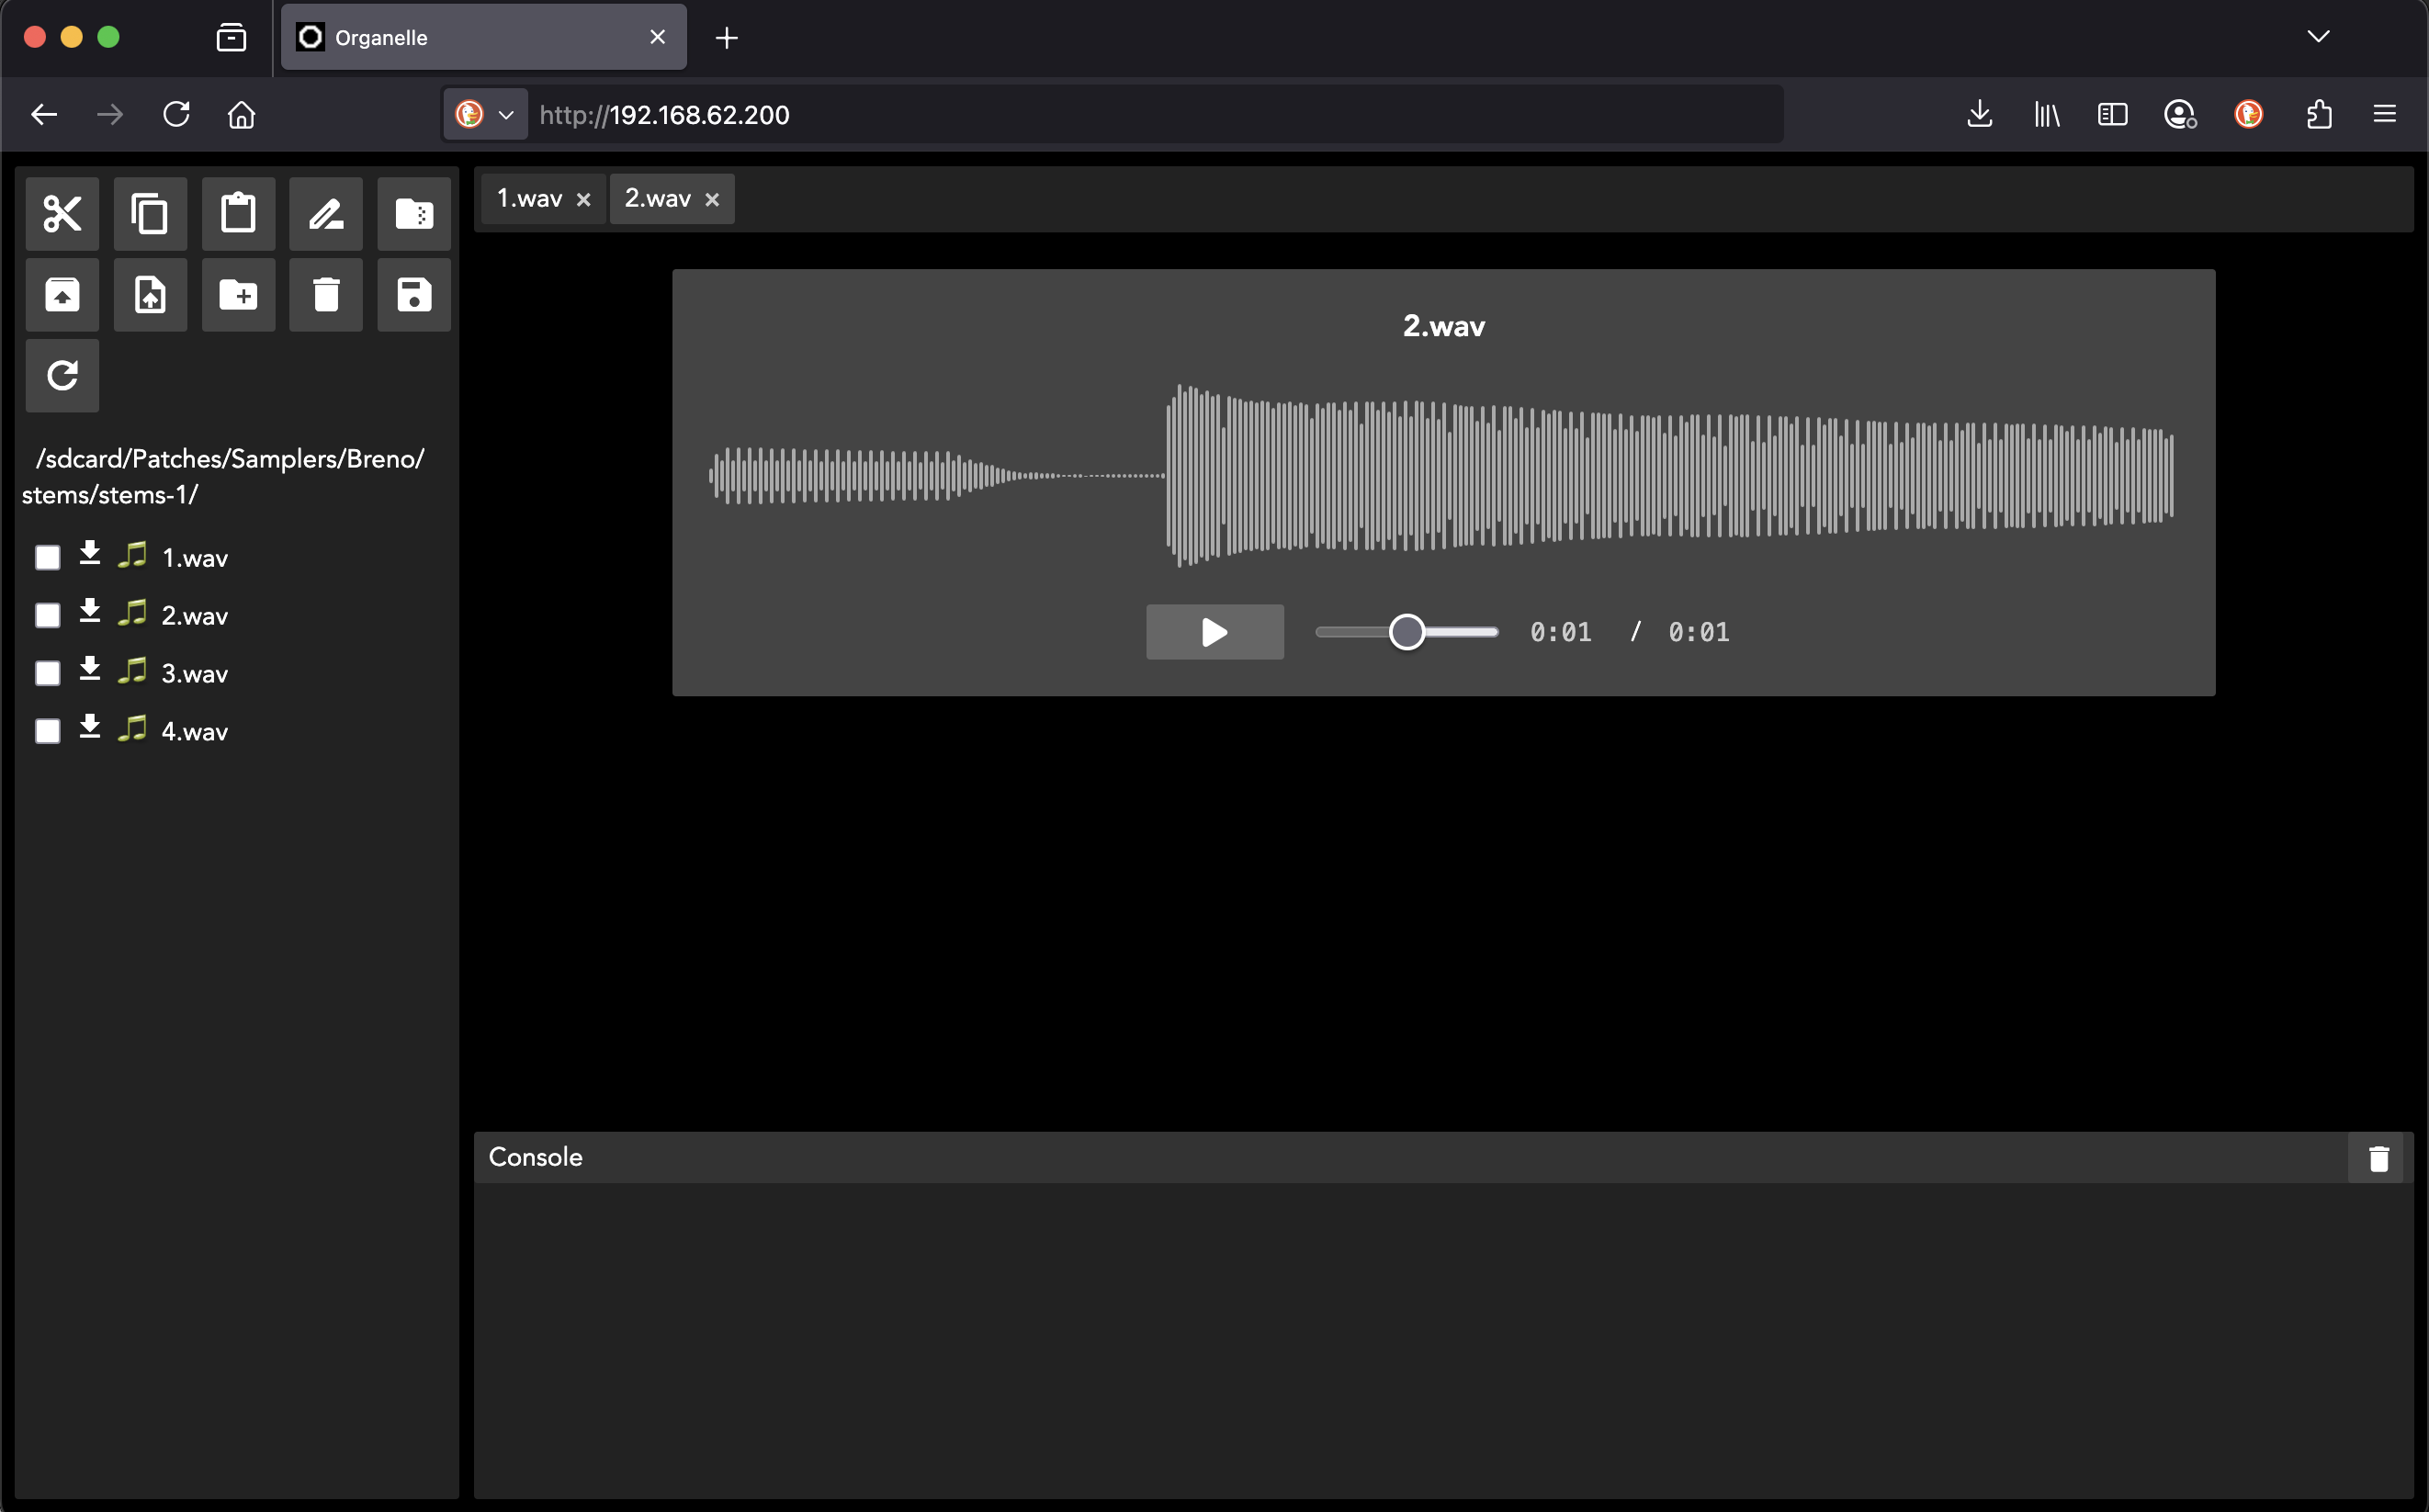Go back in browser history
Screen dimensions: 2429x1512
coord(44,114)
